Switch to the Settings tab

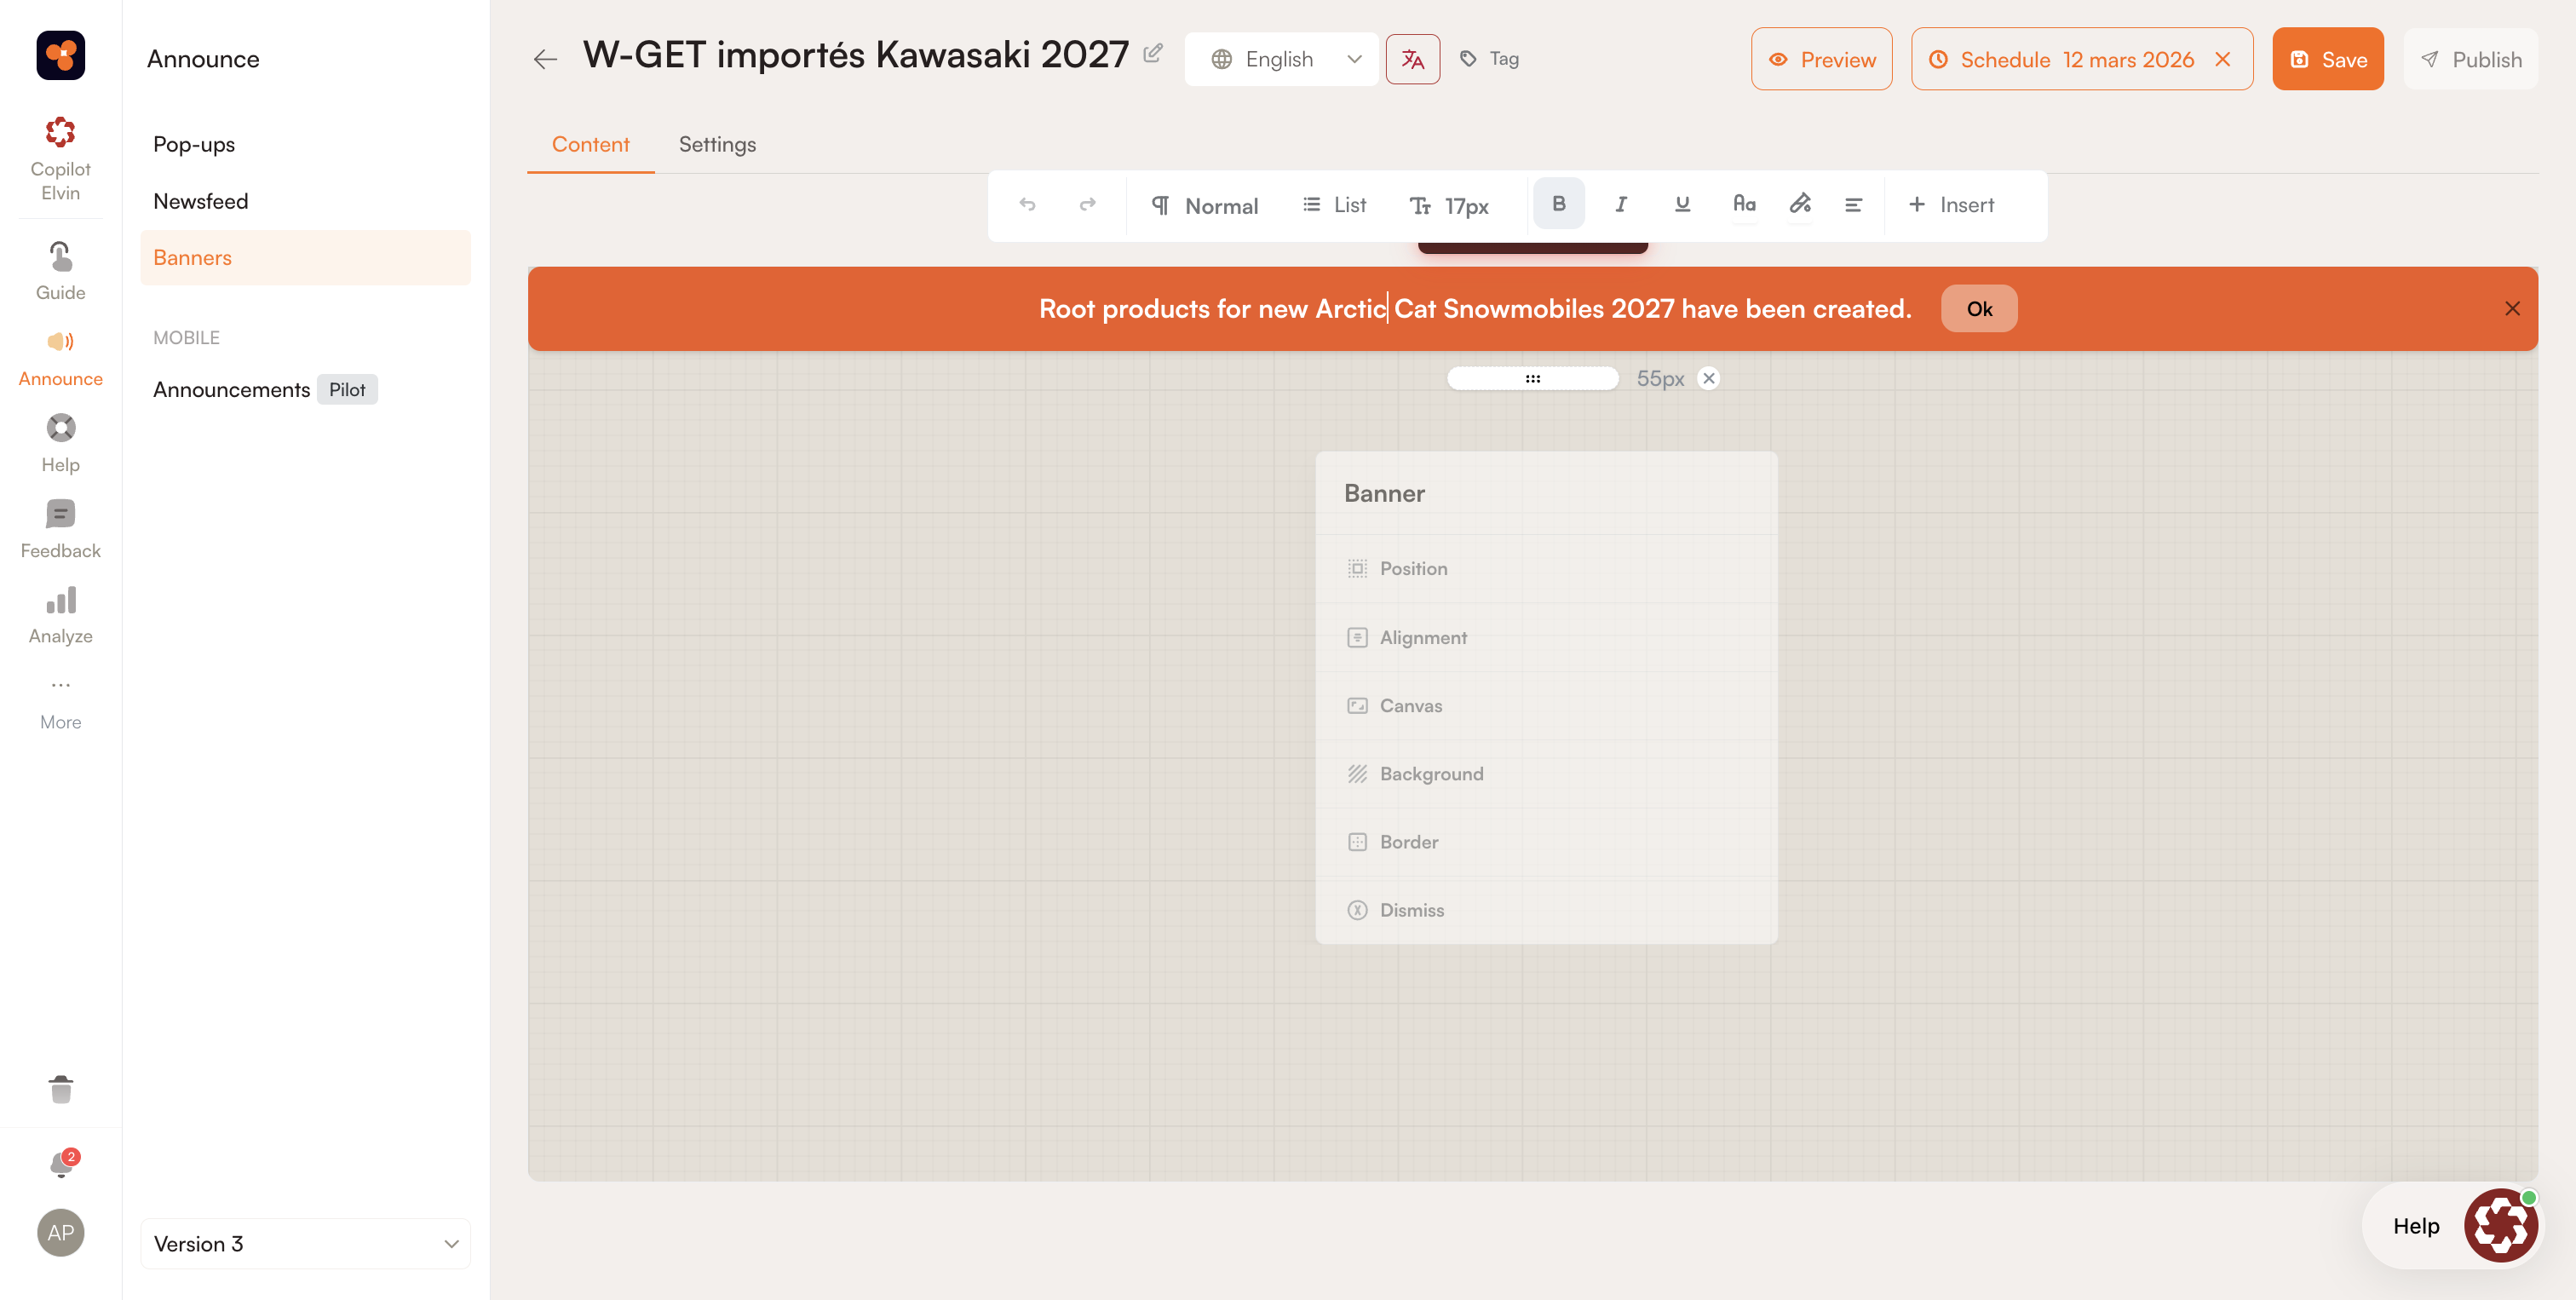point(717,144)
